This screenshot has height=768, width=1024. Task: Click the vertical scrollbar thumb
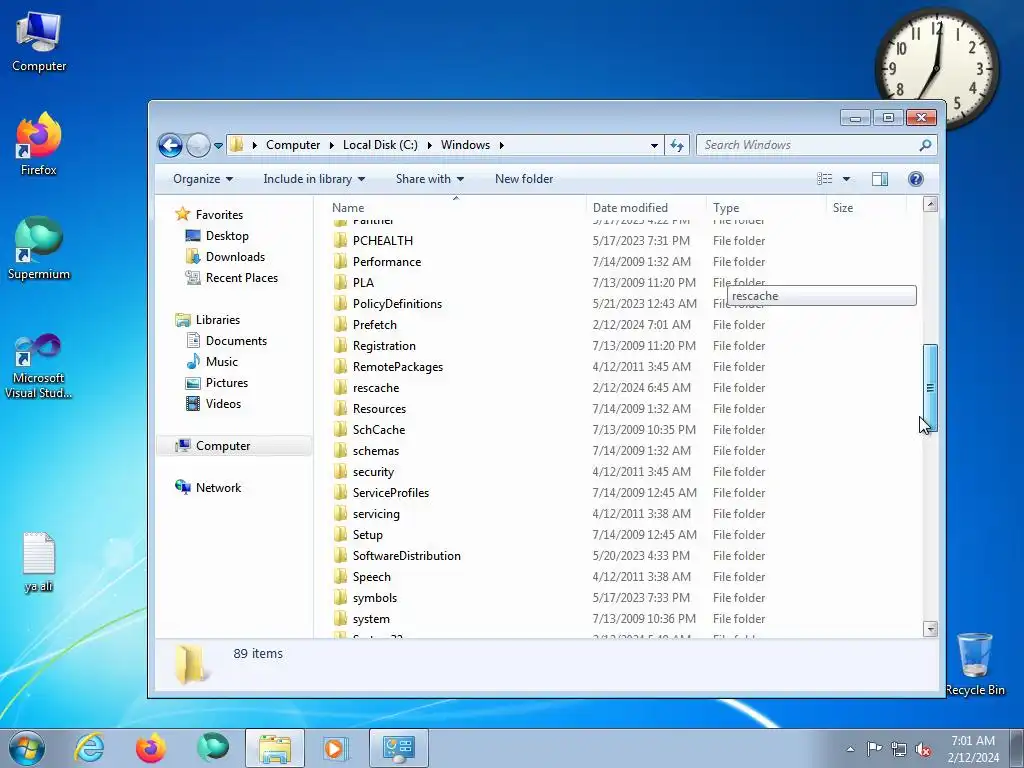(x=930, y=388)
